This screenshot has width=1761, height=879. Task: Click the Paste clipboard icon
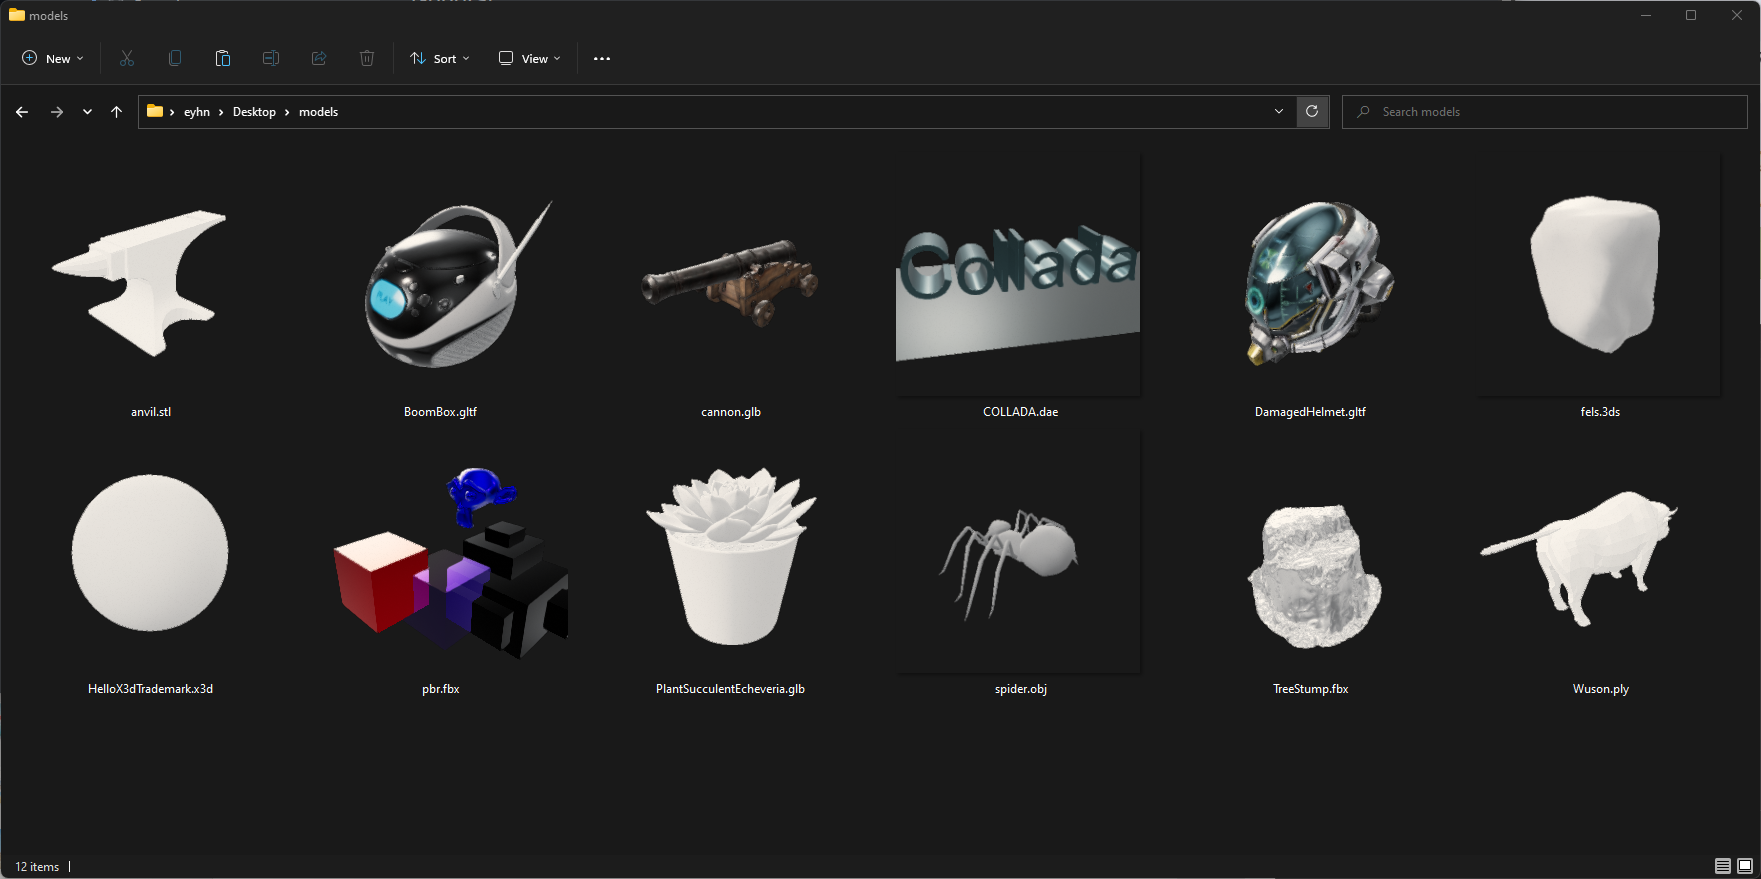point(223,58)
